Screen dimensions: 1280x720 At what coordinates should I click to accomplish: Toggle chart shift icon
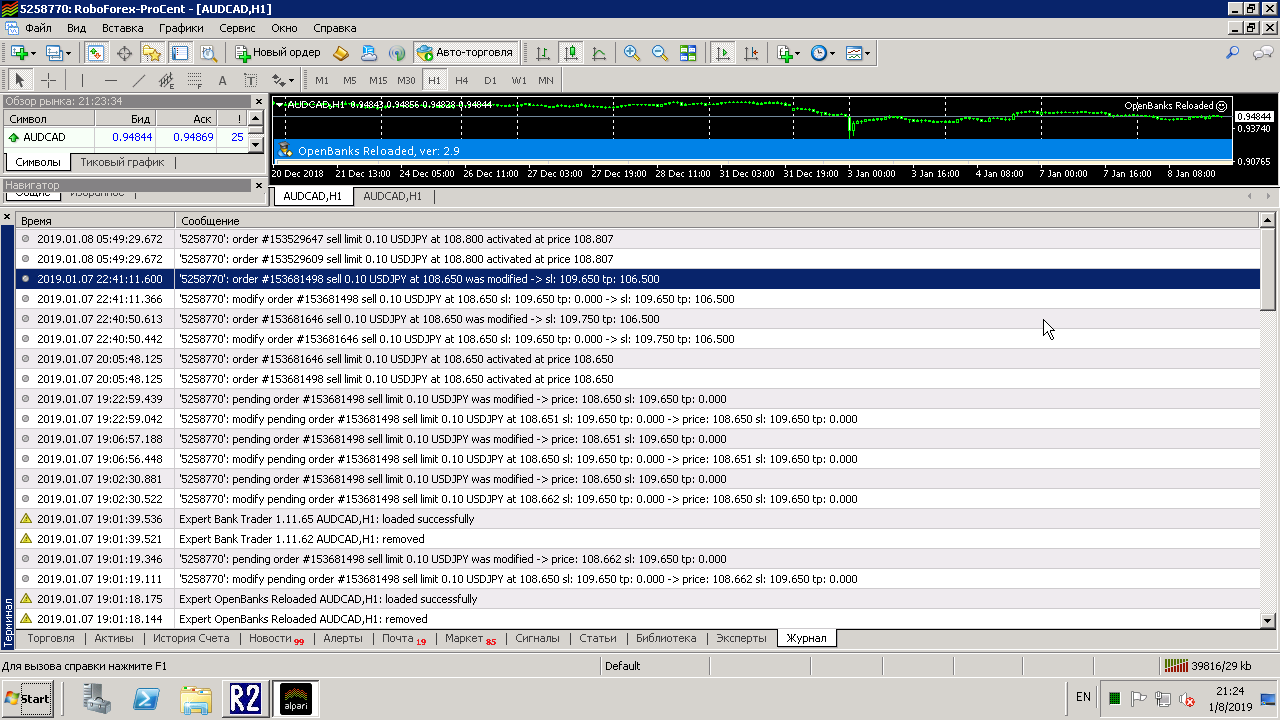(x=751, y=53)
